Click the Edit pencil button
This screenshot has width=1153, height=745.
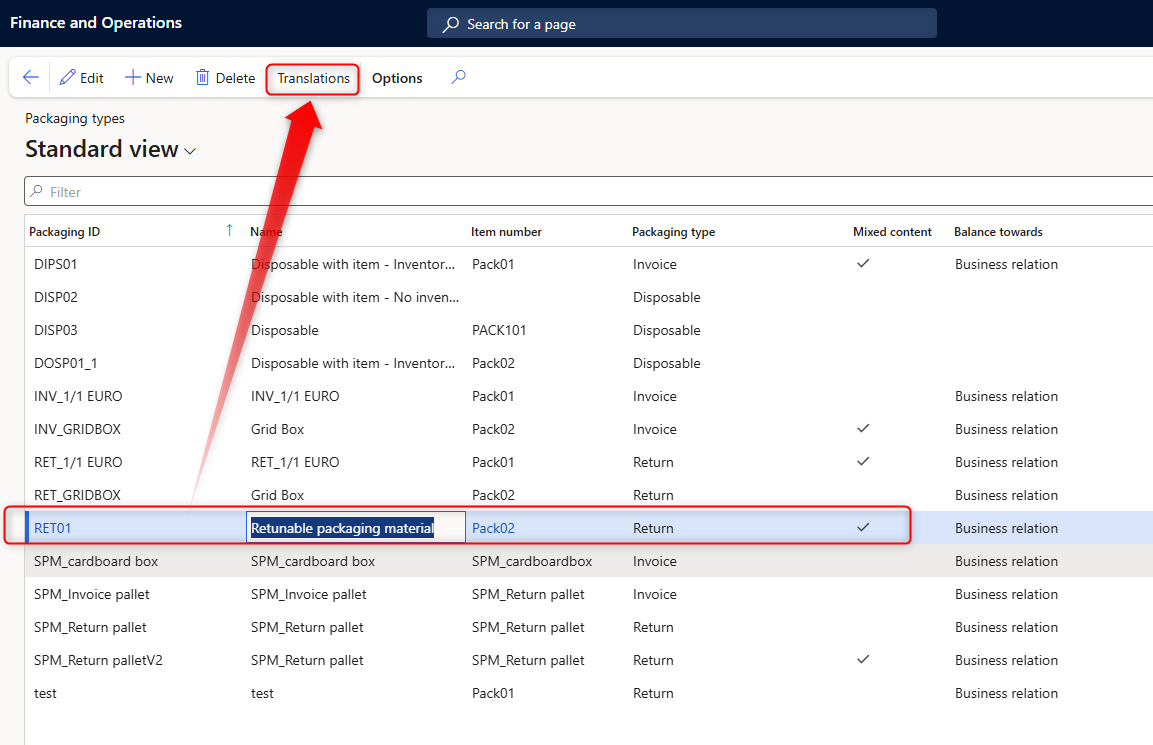(x=82, y=78)
